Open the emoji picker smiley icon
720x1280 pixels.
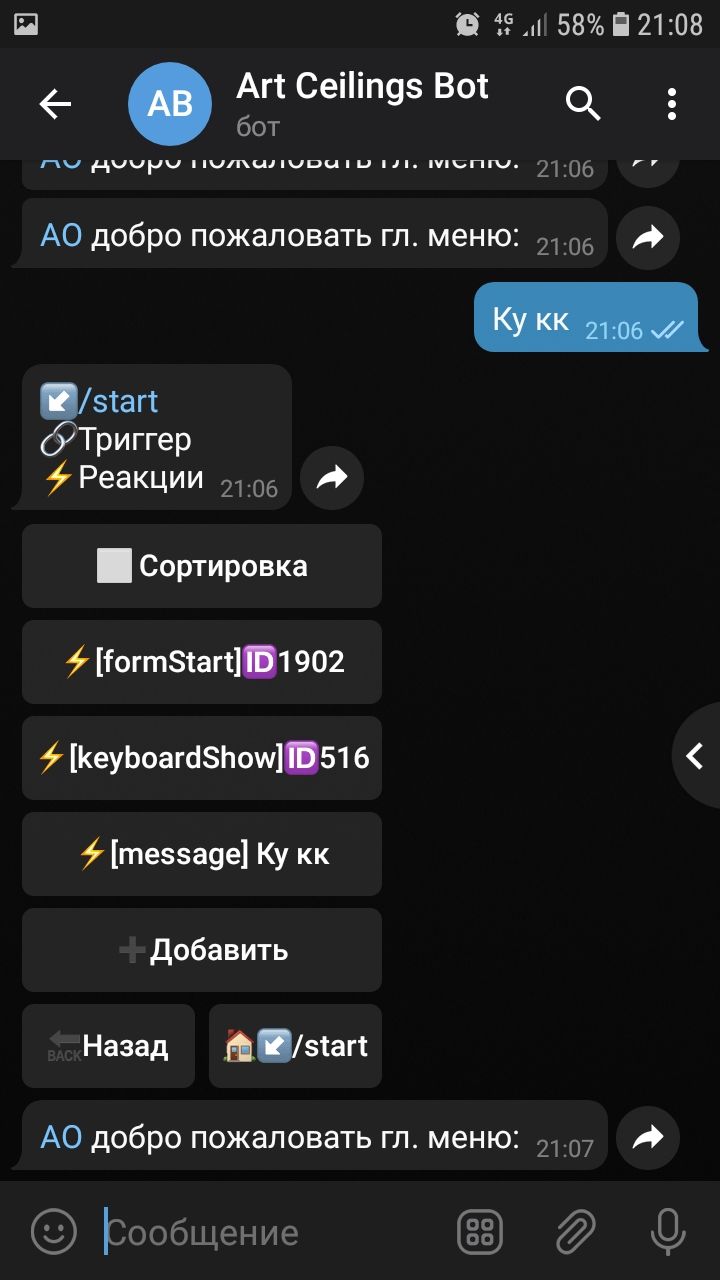tap(53, 1232)
